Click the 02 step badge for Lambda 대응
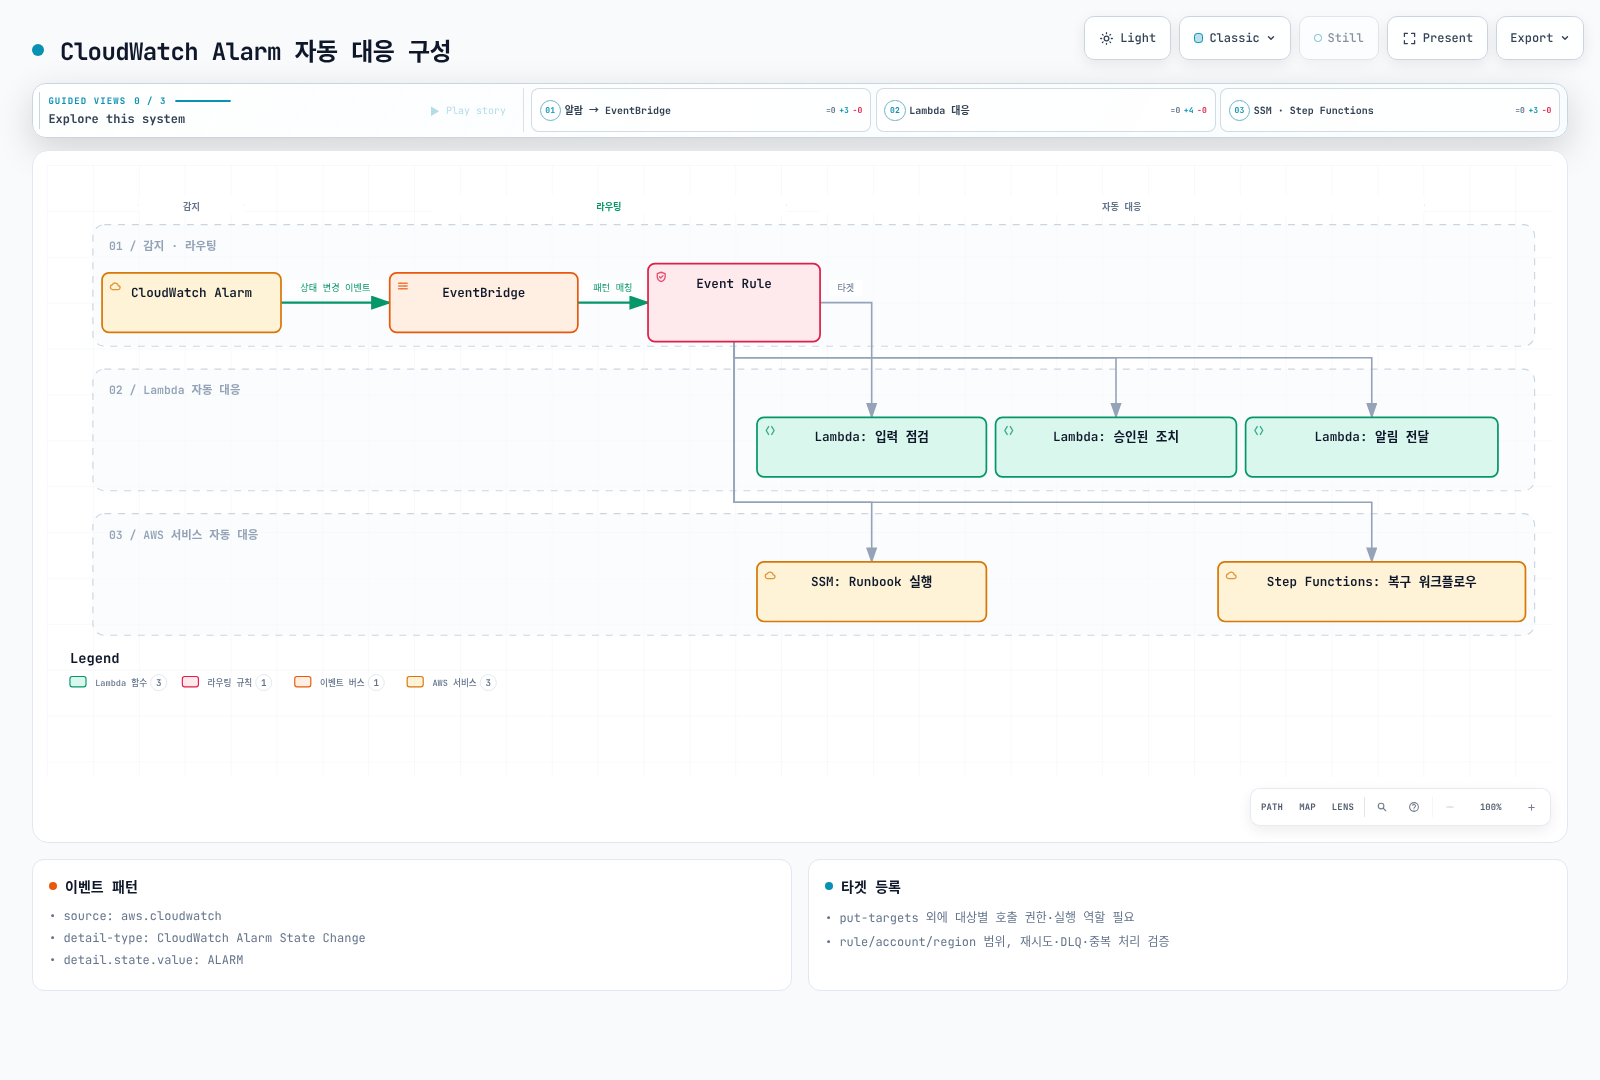 [895, 110]
